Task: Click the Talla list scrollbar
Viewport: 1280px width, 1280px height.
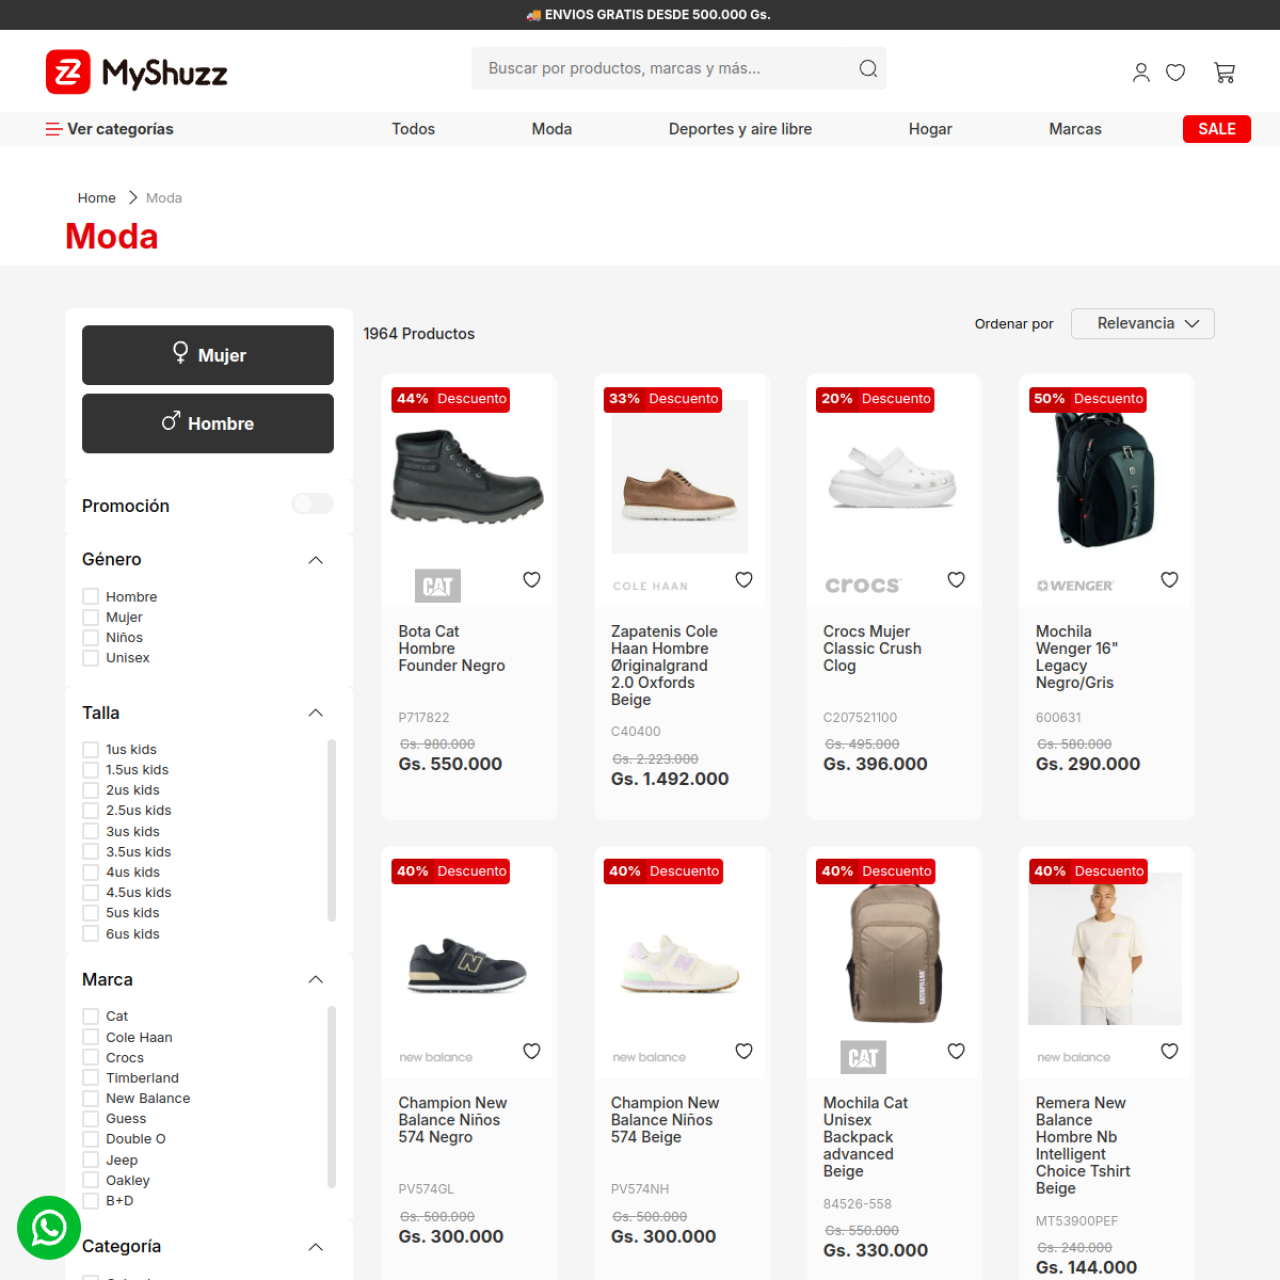Action: 331,830
